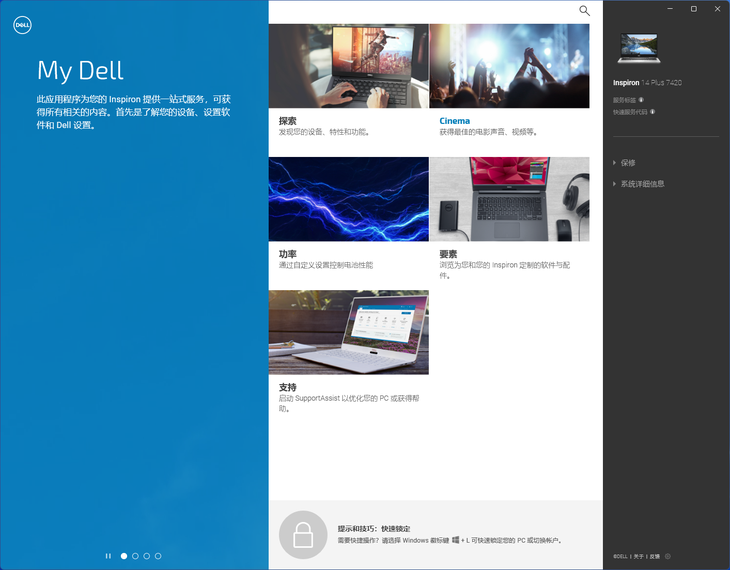Expand the 系统详细信息 section
730x570 pixels.
(641, 184)
